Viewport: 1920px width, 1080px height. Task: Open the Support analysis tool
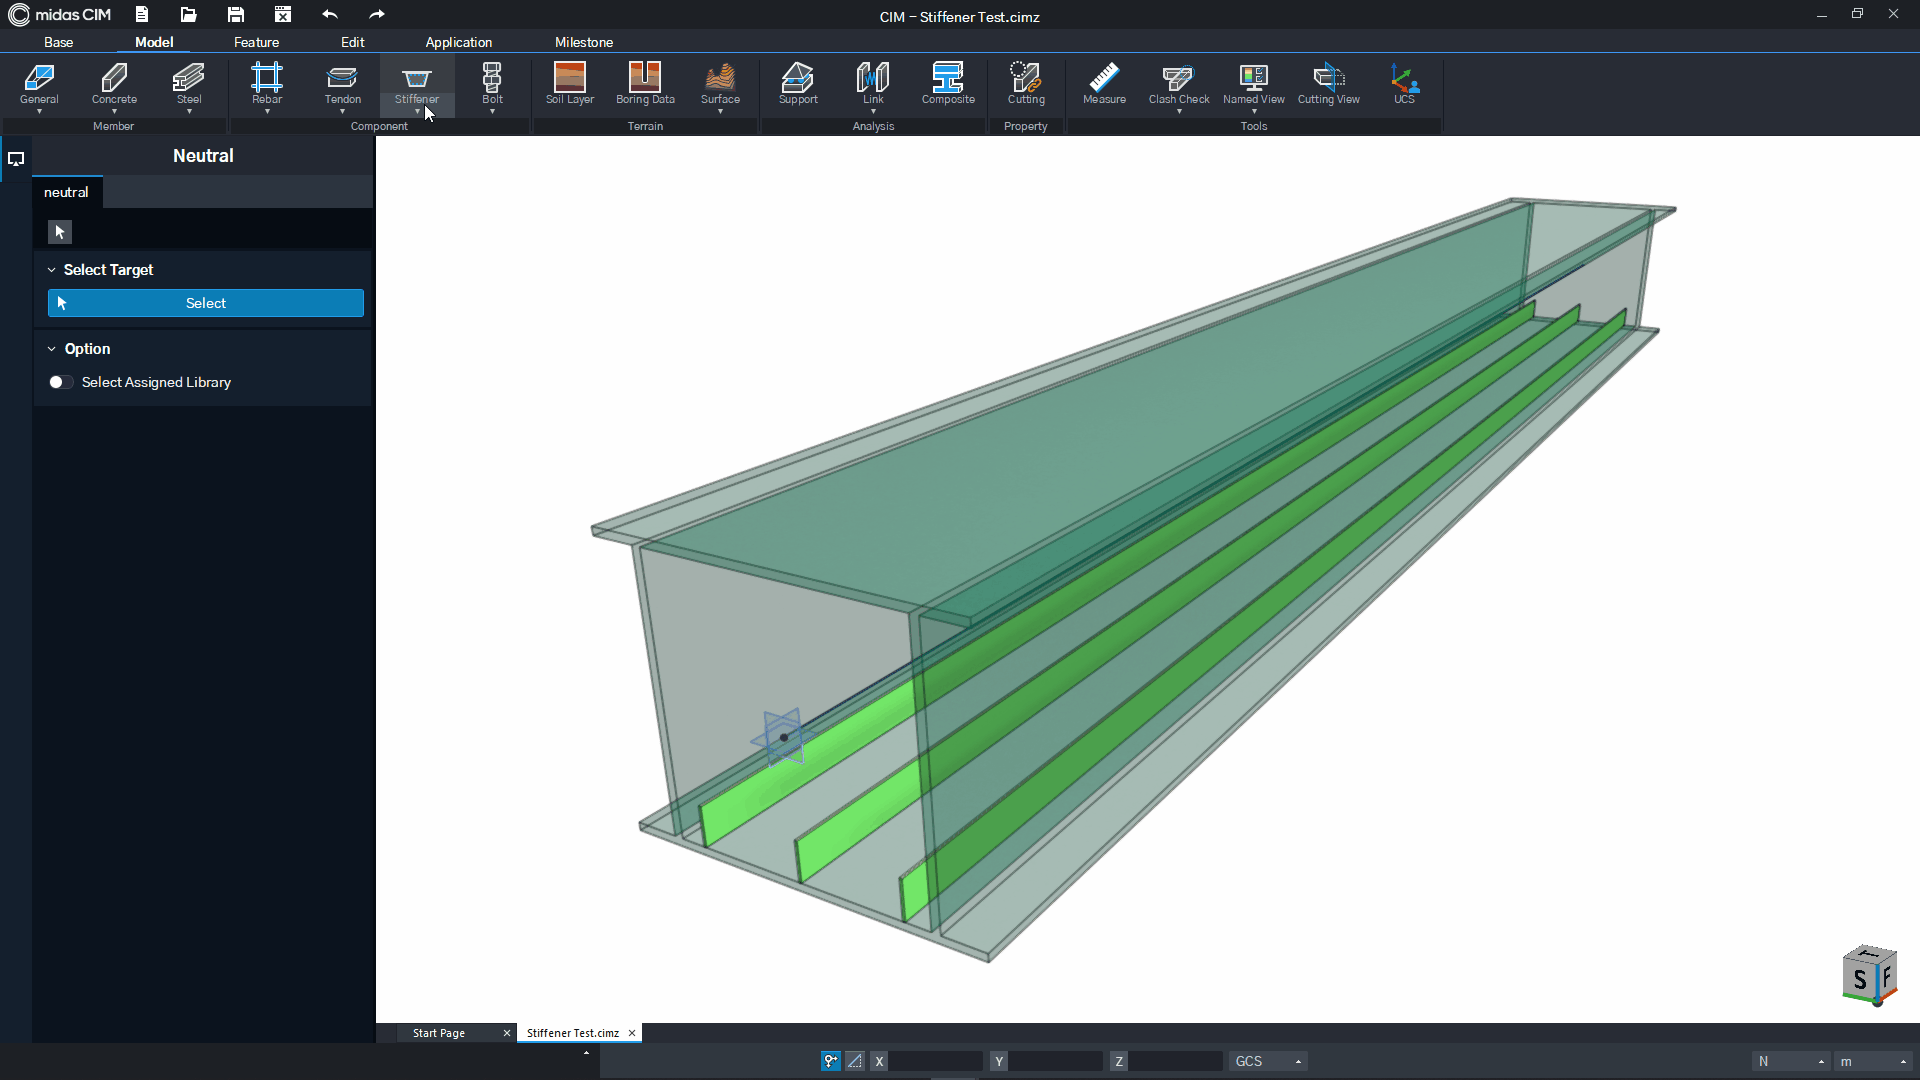798,84
